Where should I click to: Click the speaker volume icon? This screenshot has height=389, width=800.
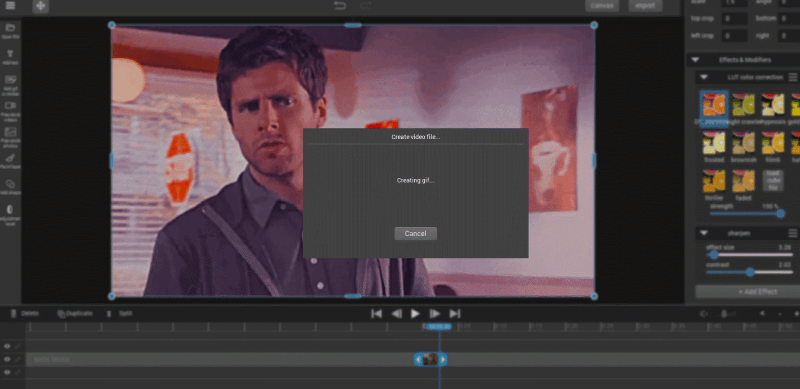(704, 313)
